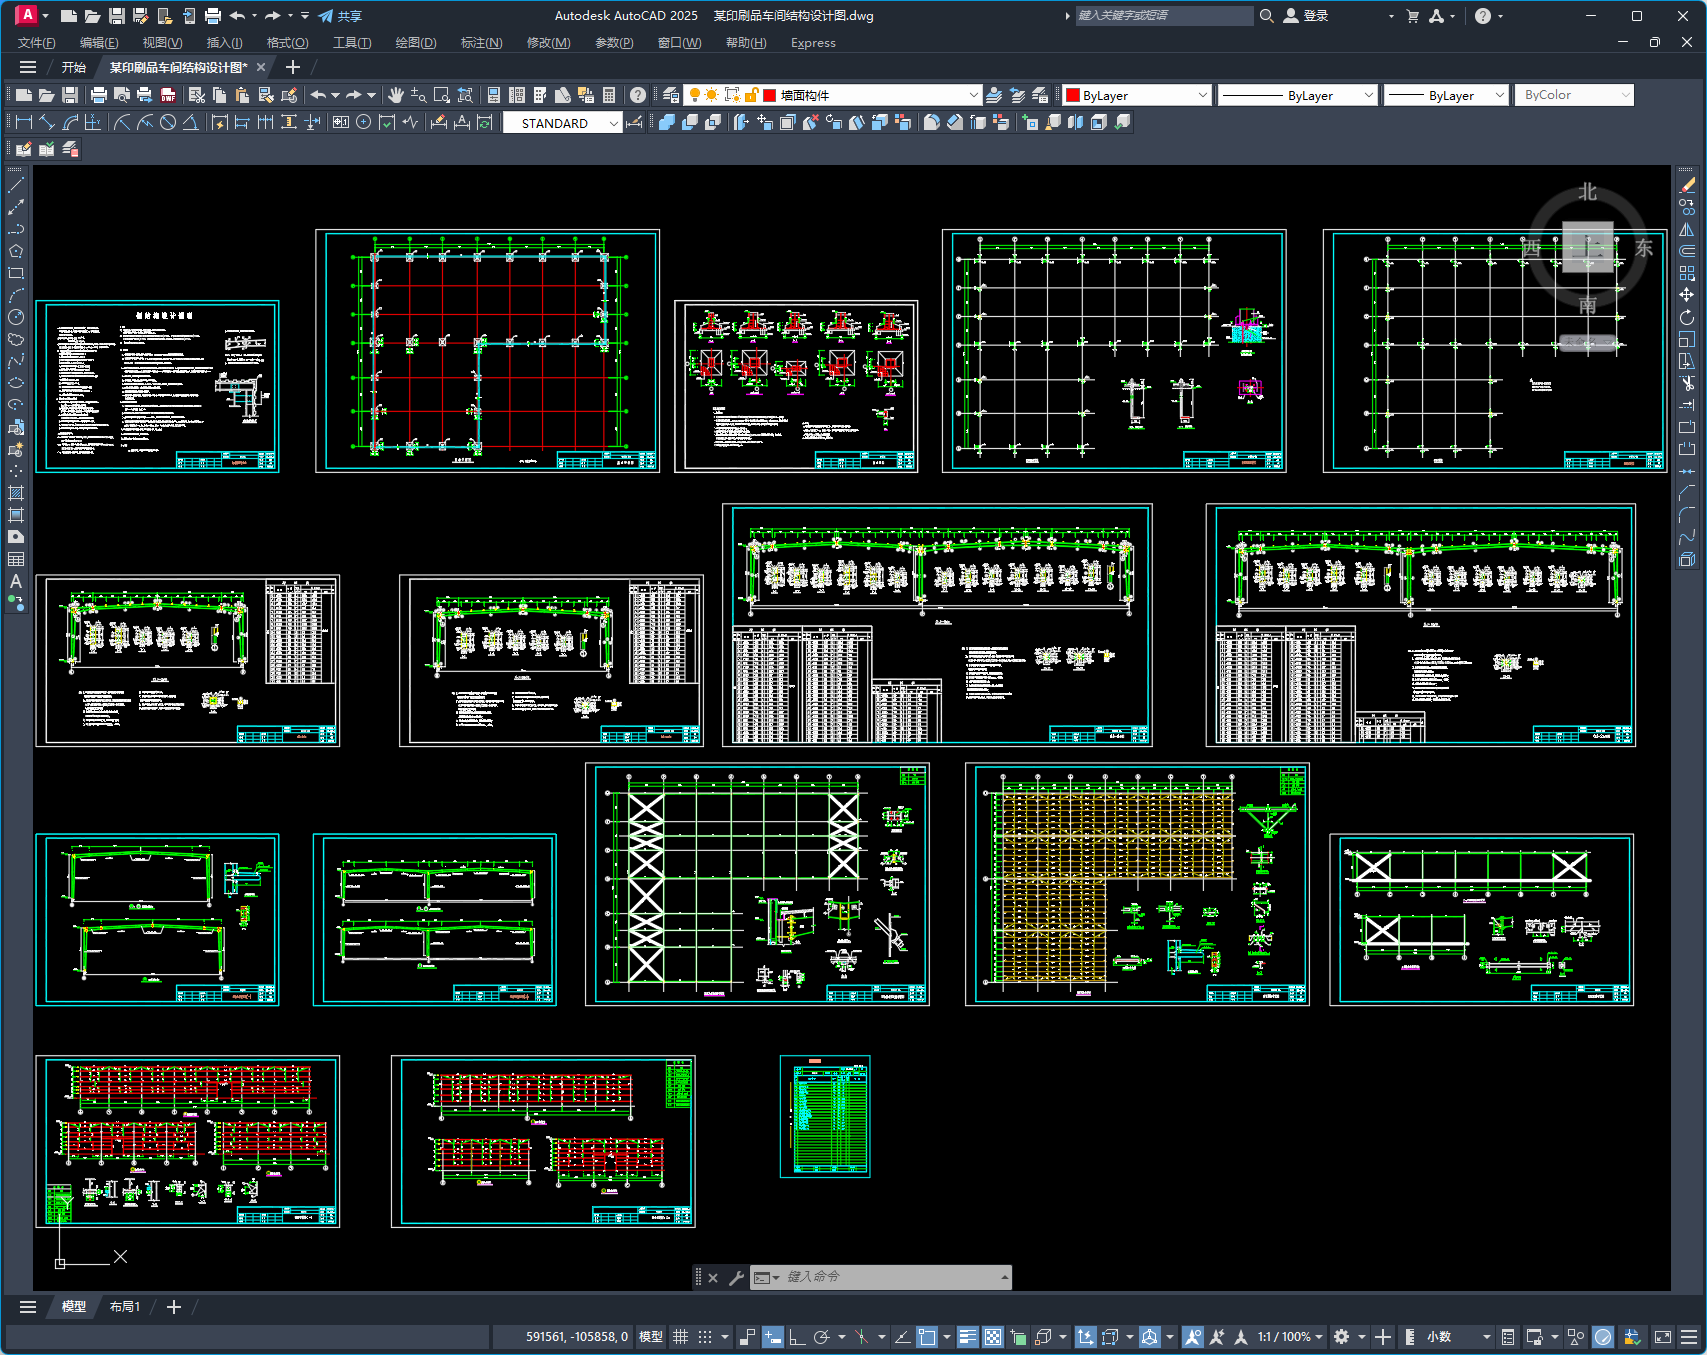Click the QuickCalc calculator icon

[609, 95]
